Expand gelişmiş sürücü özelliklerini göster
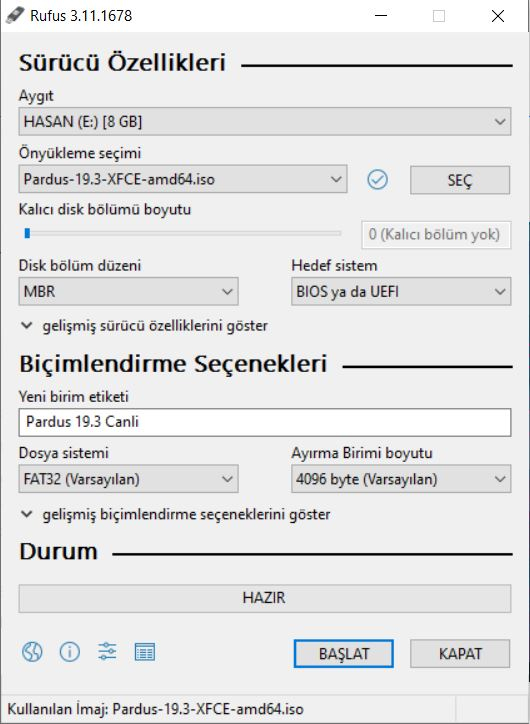 [x=144, y=326]
